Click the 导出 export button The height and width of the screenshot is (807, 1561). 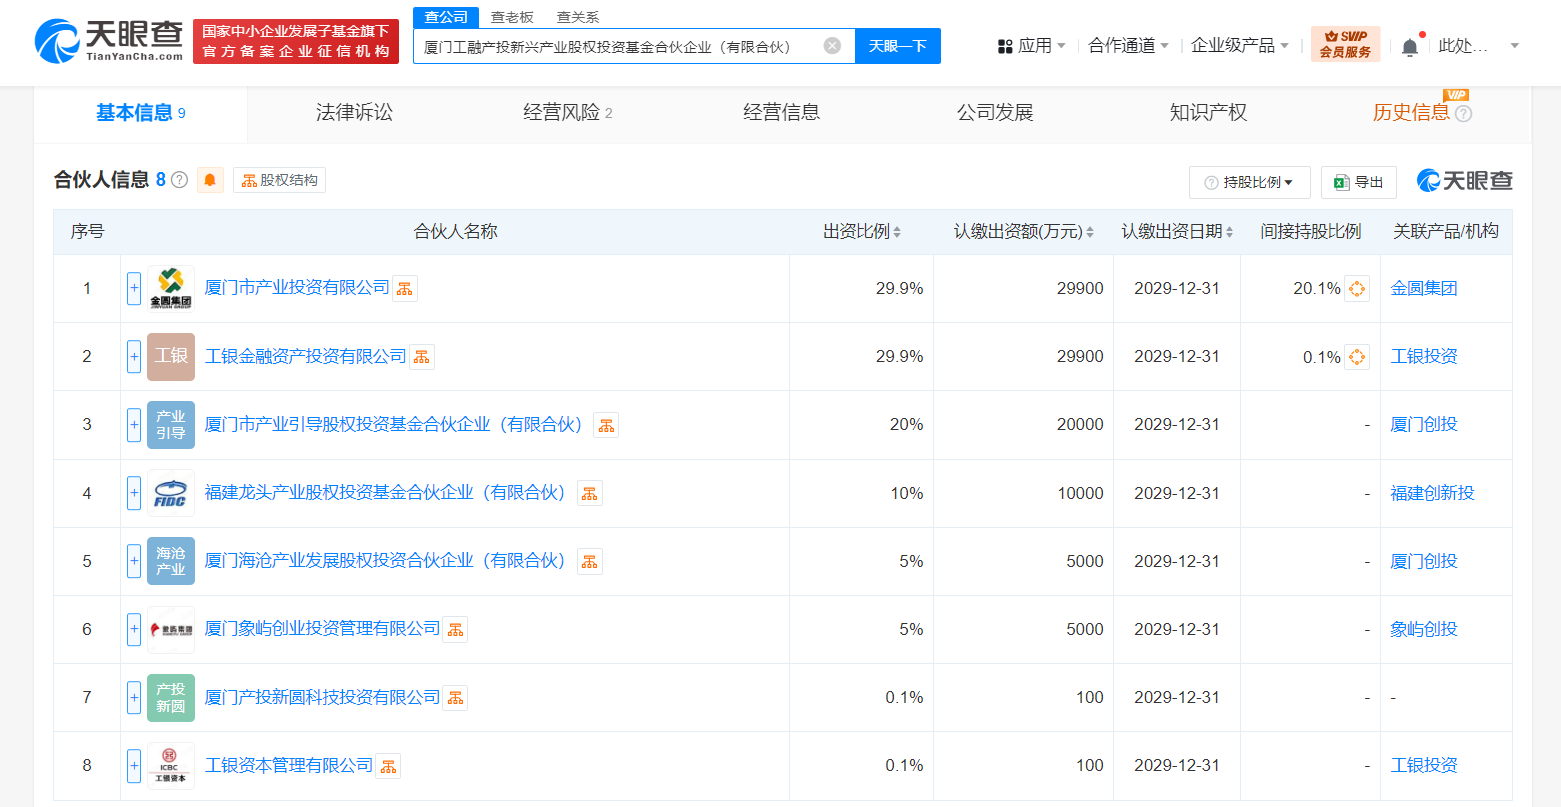tap(1359, 182)
